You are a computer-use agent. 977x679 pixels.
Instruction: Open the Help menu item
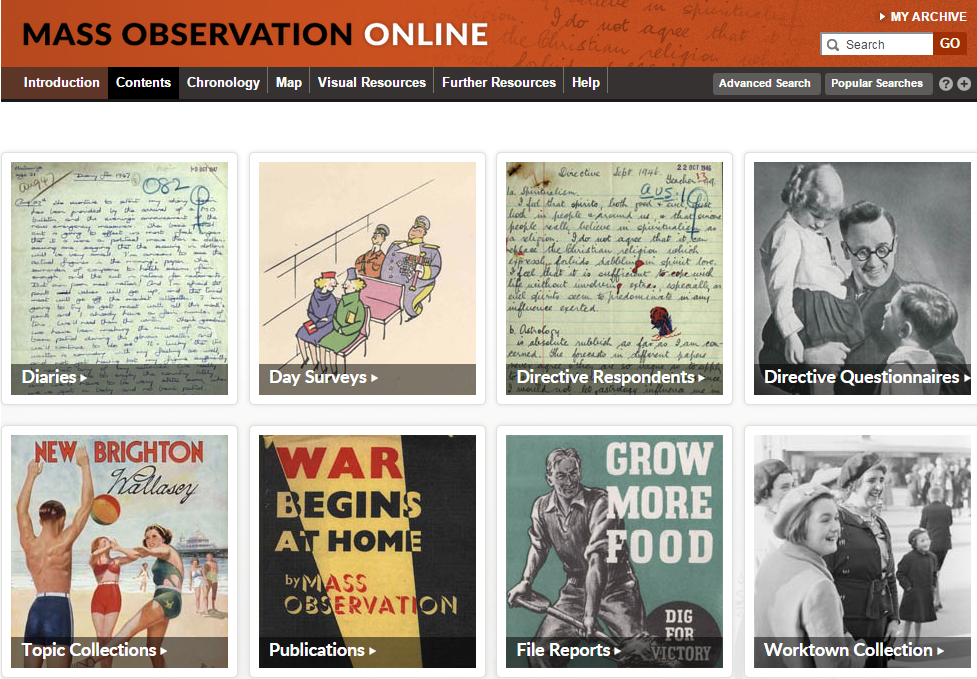586,82
